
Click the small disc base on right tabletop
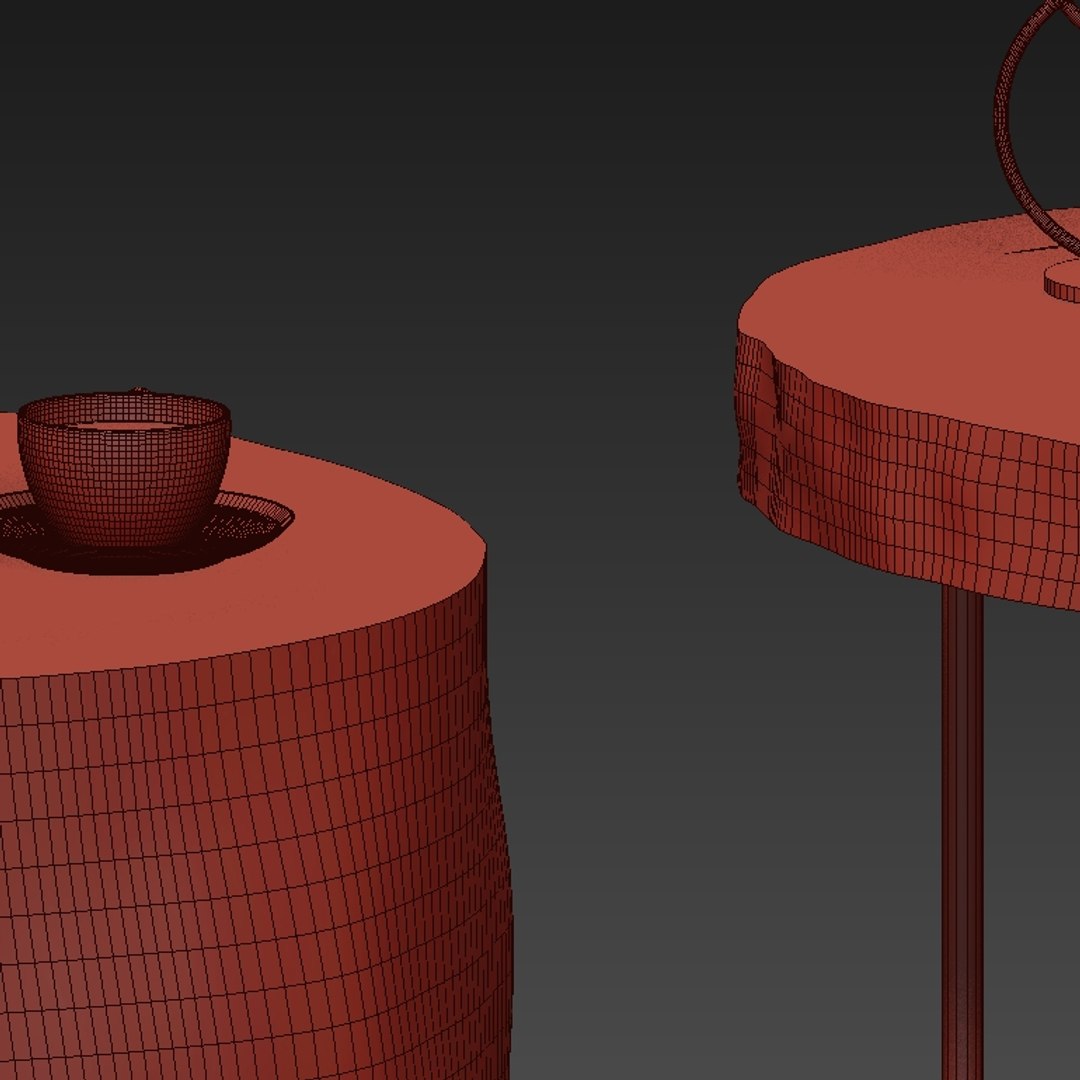(x=1063, y=281)
